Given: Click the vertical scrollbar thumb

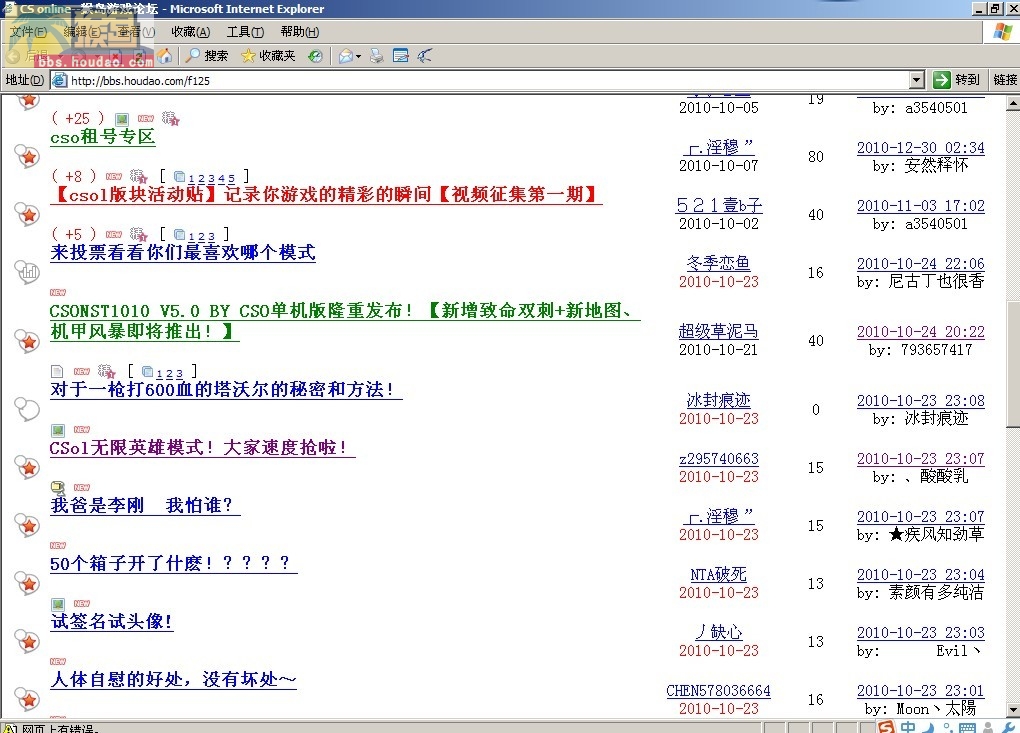Looking at the screenshot, I should [x=1013, y=365].
